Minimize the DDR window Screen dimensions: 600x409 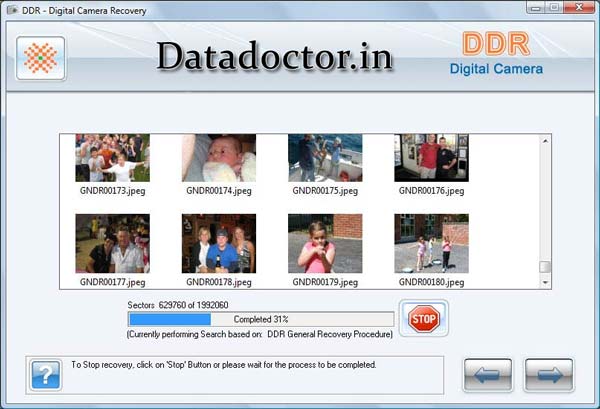point(536,8)
